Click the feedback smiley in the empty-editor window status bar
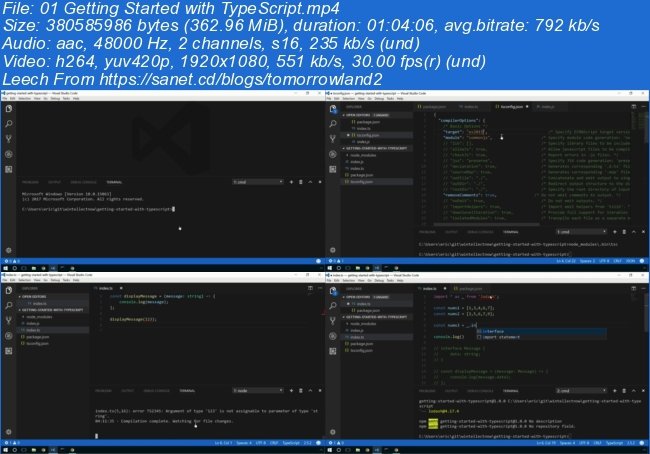Image resolution: width=650 pixels, height=454 pixels. point(318,261)
